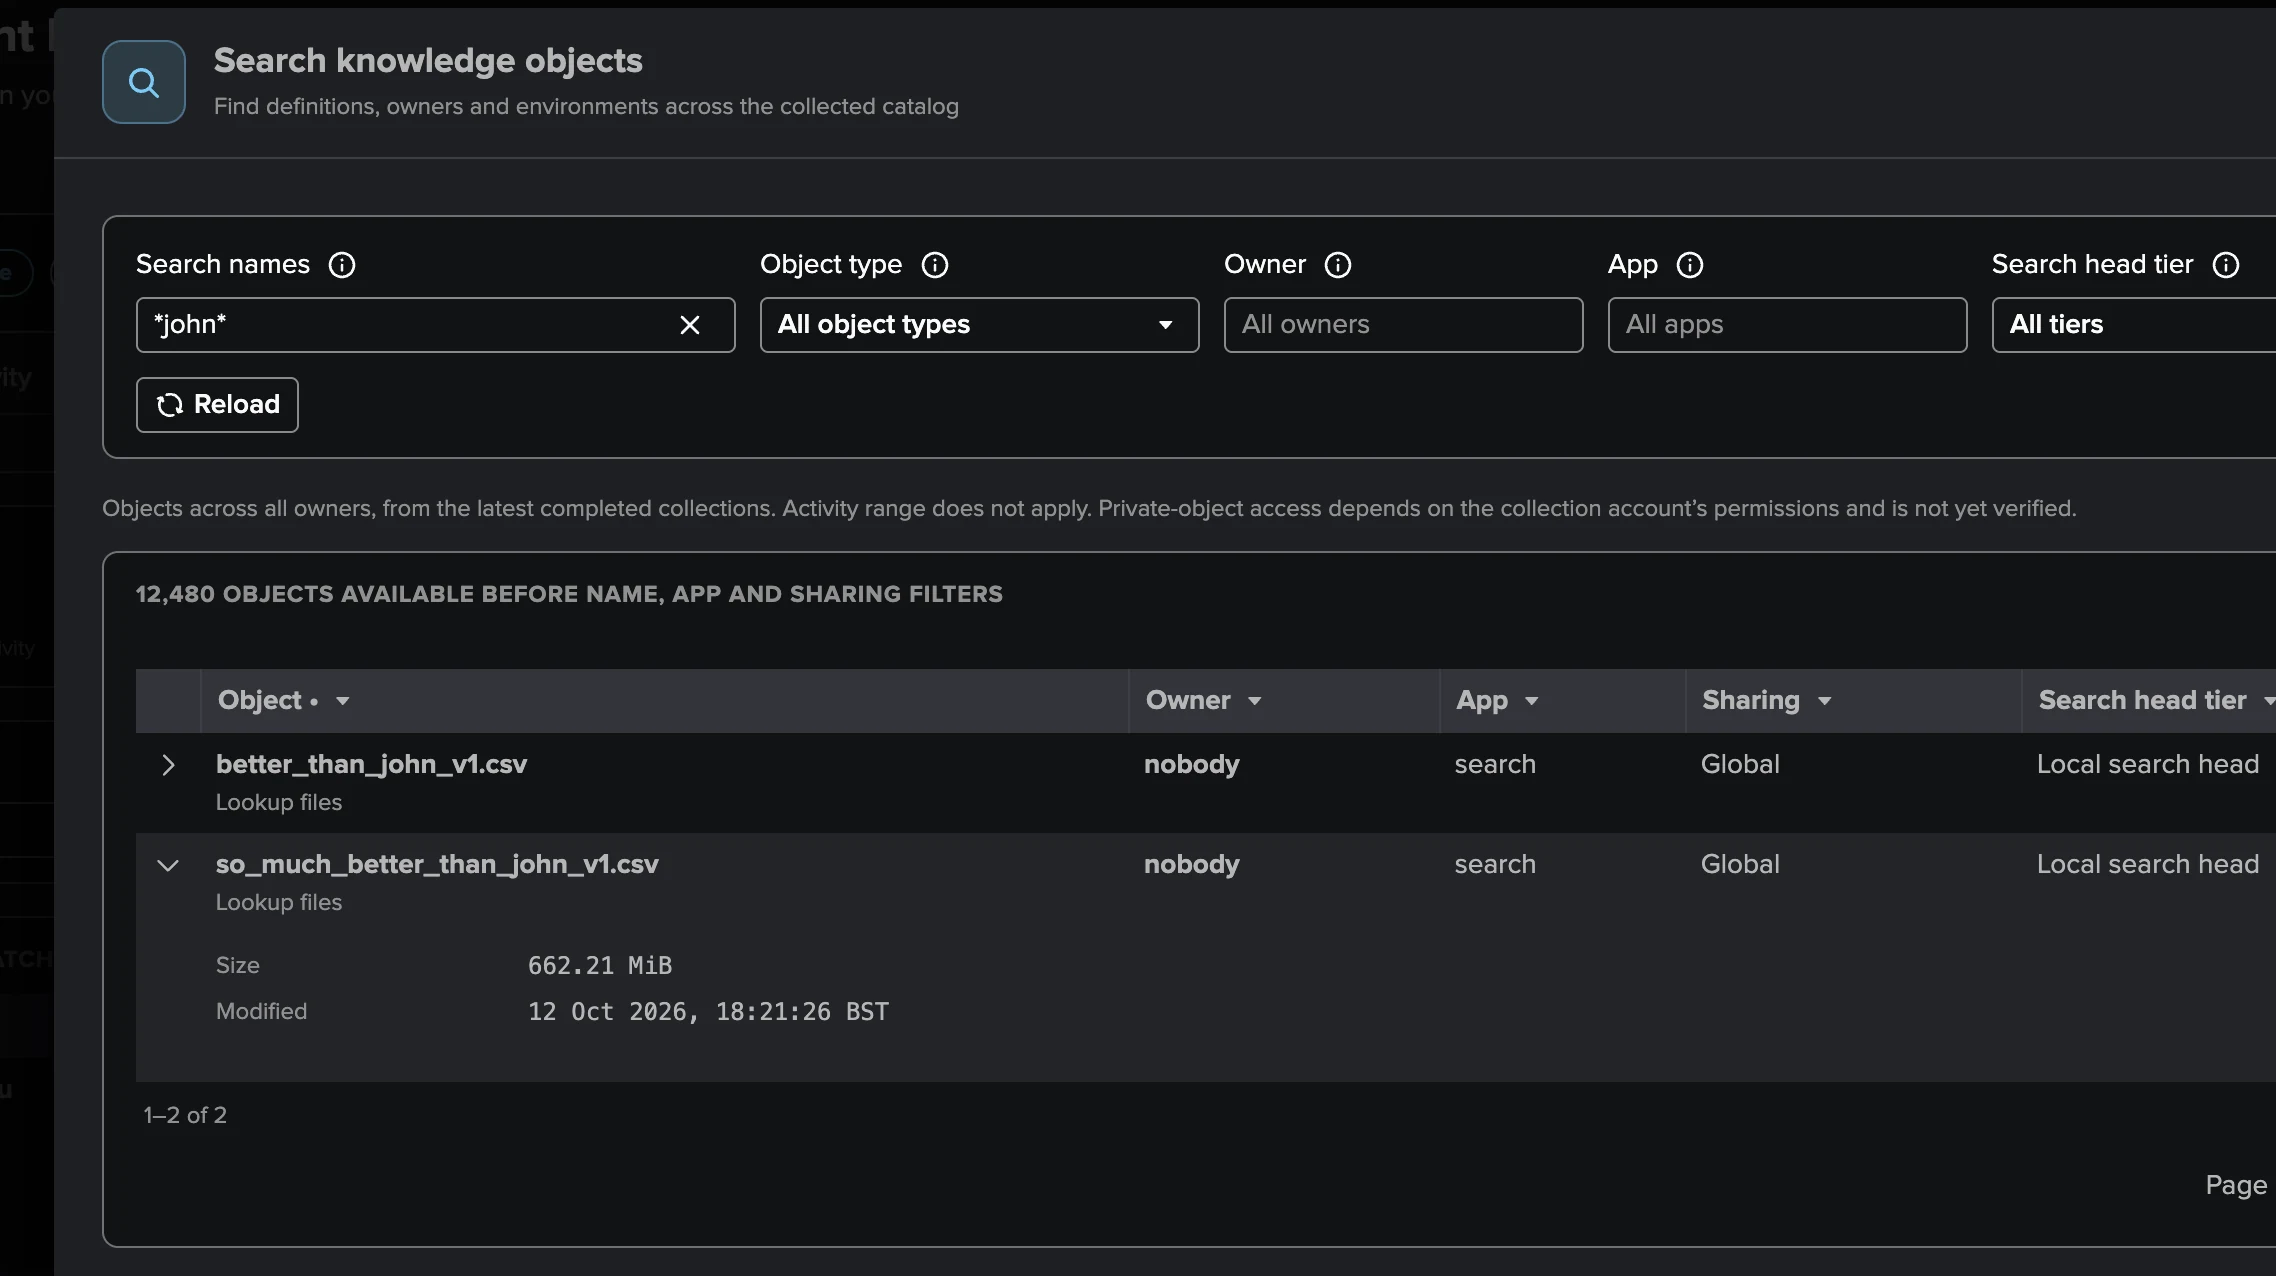Click the 1–2 of 2 pagination text

[185, 1116]
